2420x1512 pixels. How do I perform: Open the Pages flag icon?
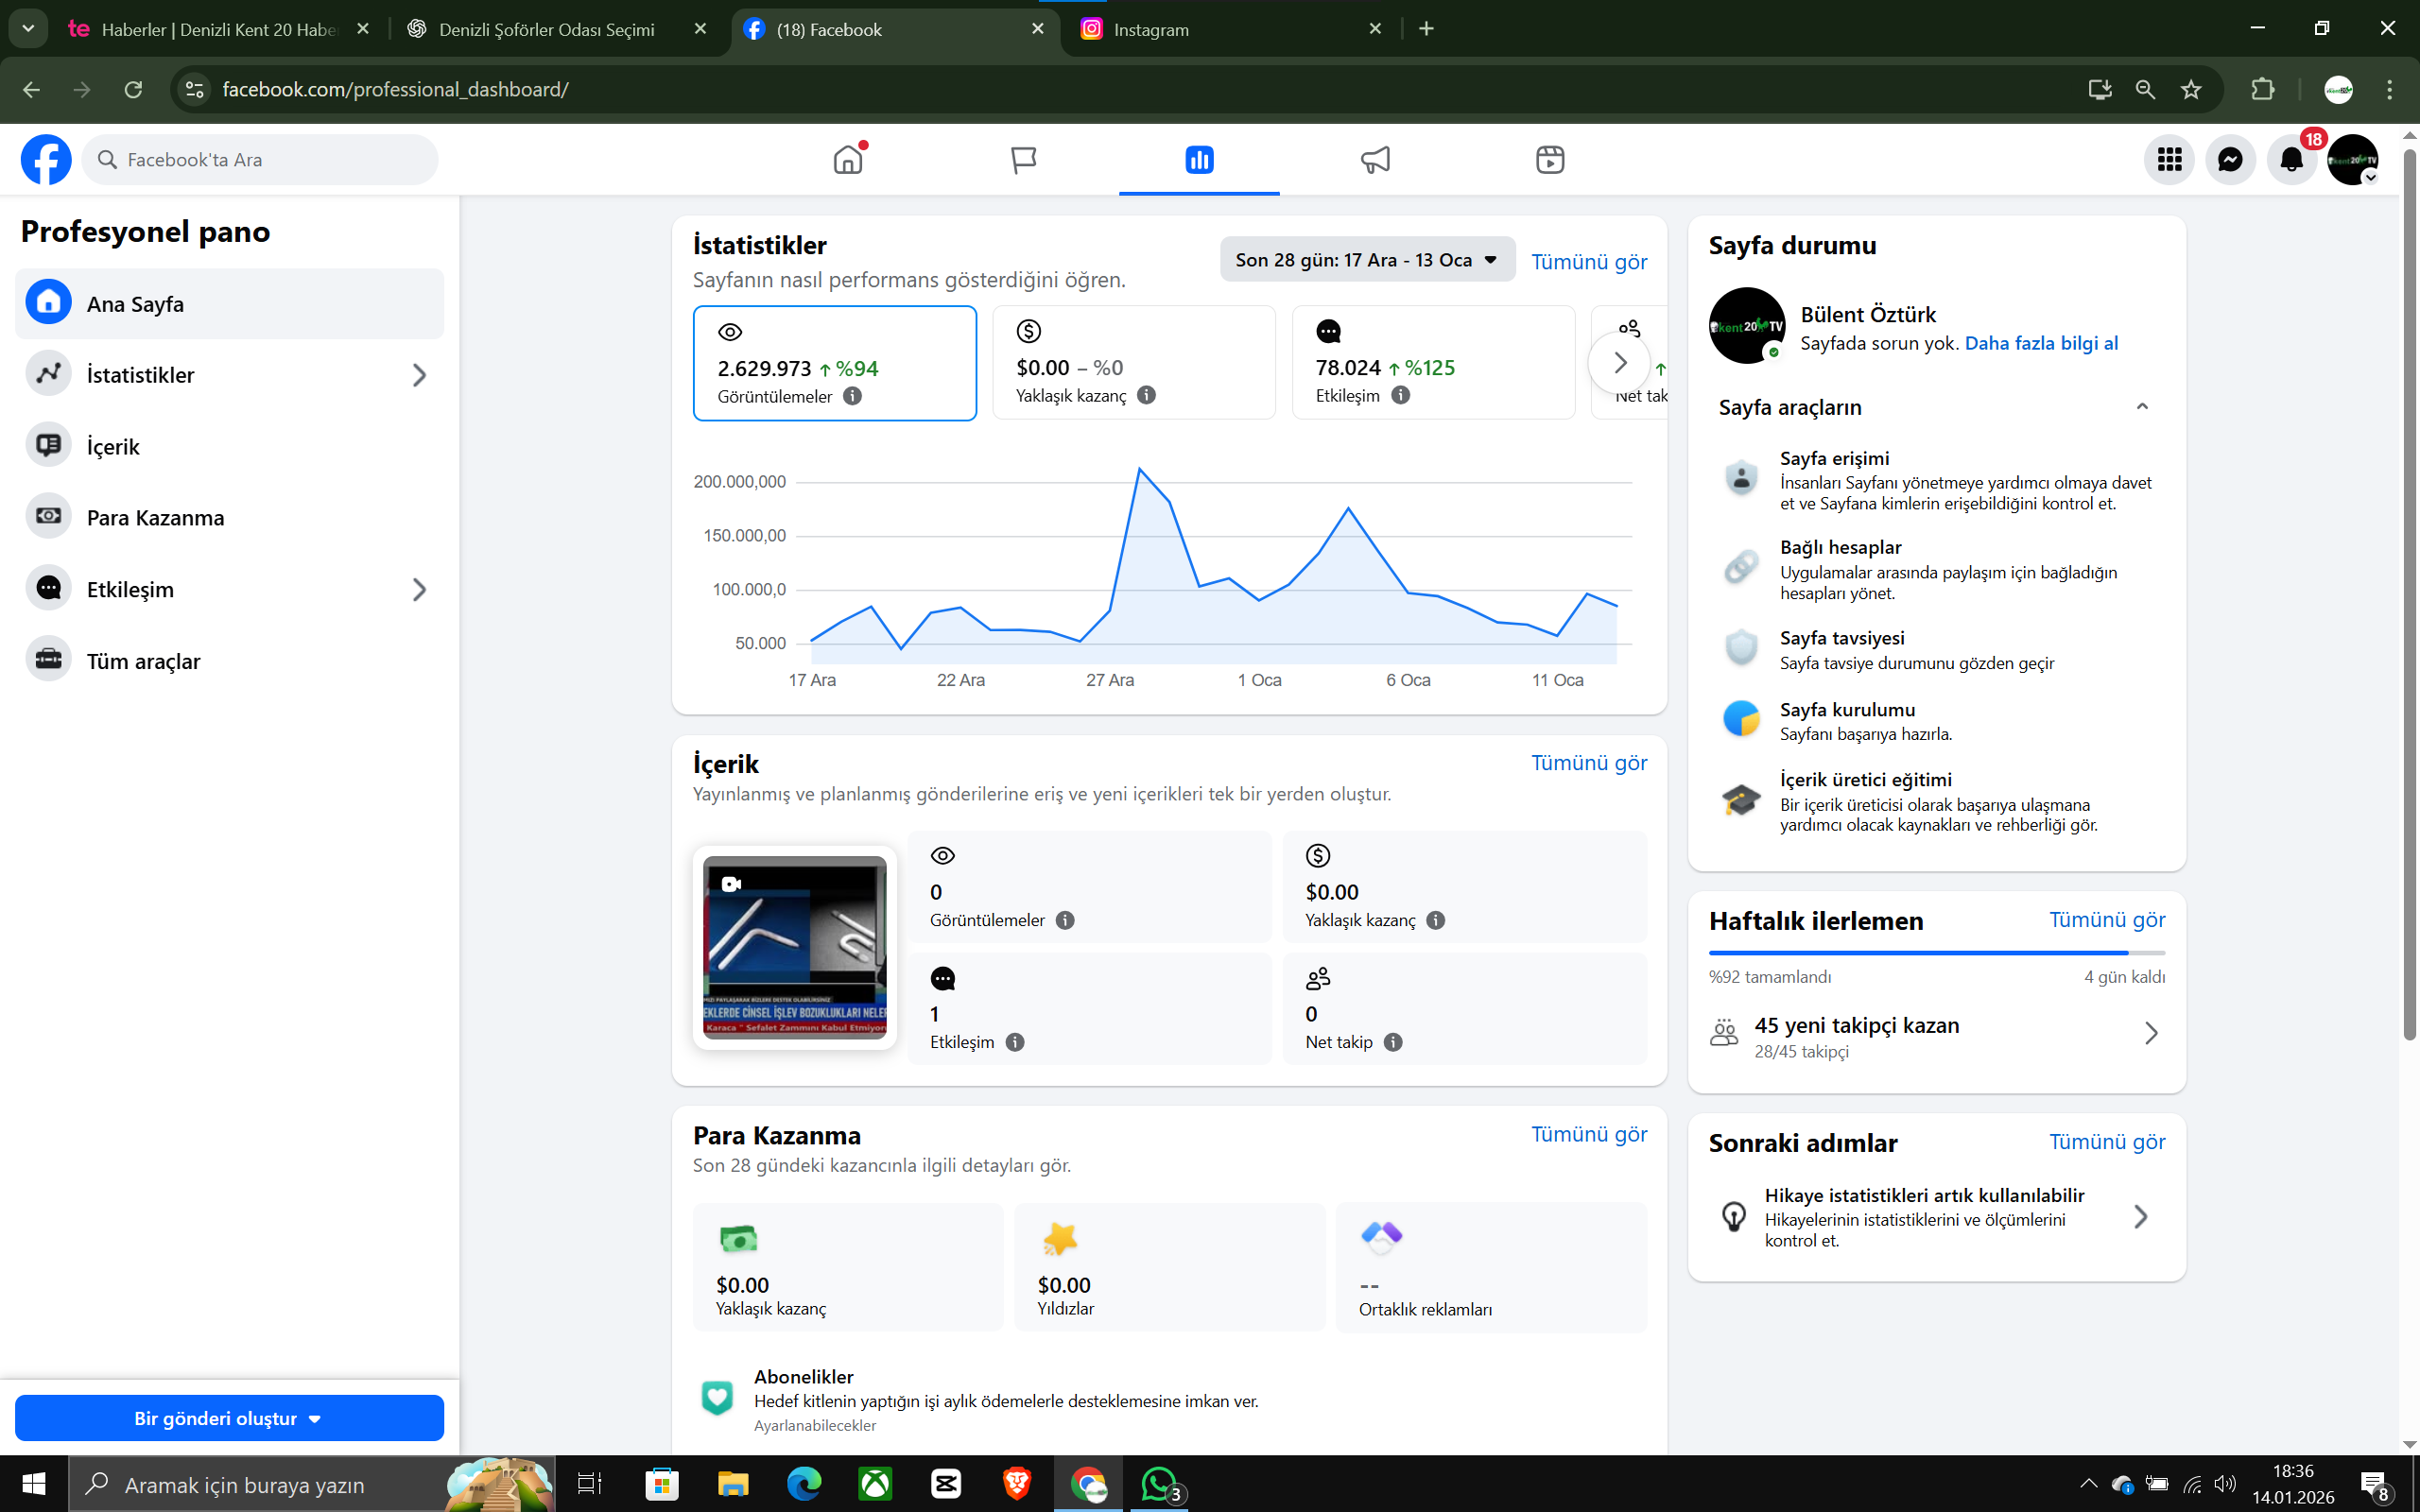click(x=1023, y=160)
